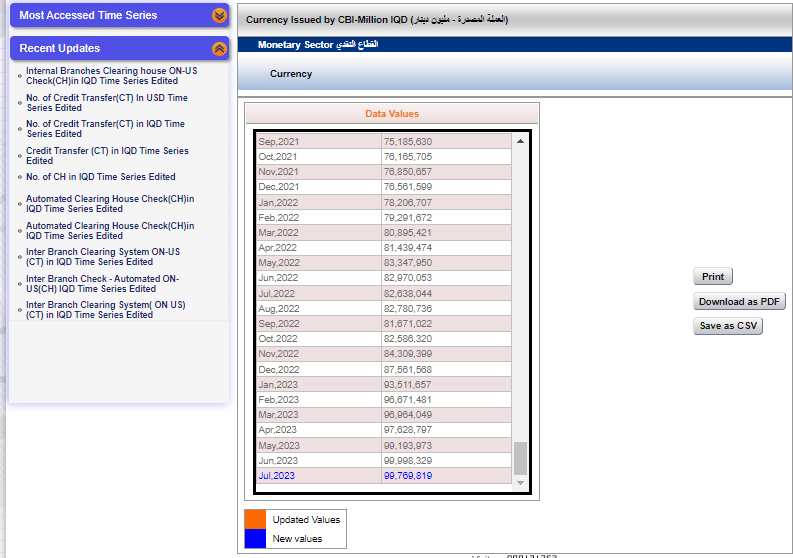793x558 pixels.
Task: Click the data table scrollbar thumb
Action: pyautogui.click(x=519, y=458)
